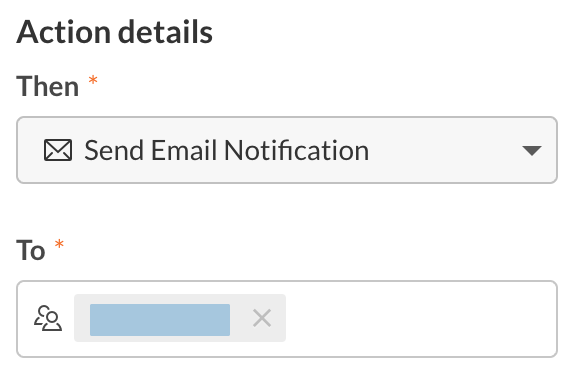Click the Action details heading
Image resolution: width=574 pixels, height=380 pixels.
click(x=115, y=32)
